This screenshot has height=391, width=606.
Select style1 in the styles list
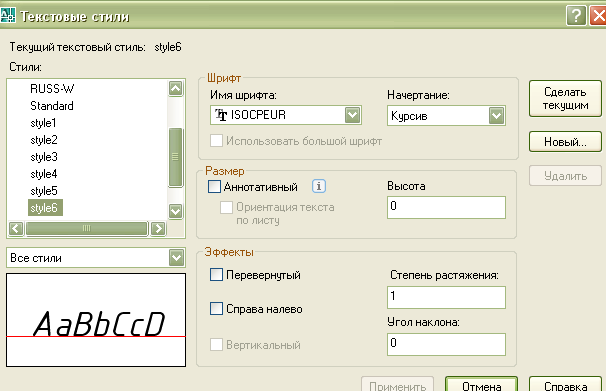click(x=43, y=123)
